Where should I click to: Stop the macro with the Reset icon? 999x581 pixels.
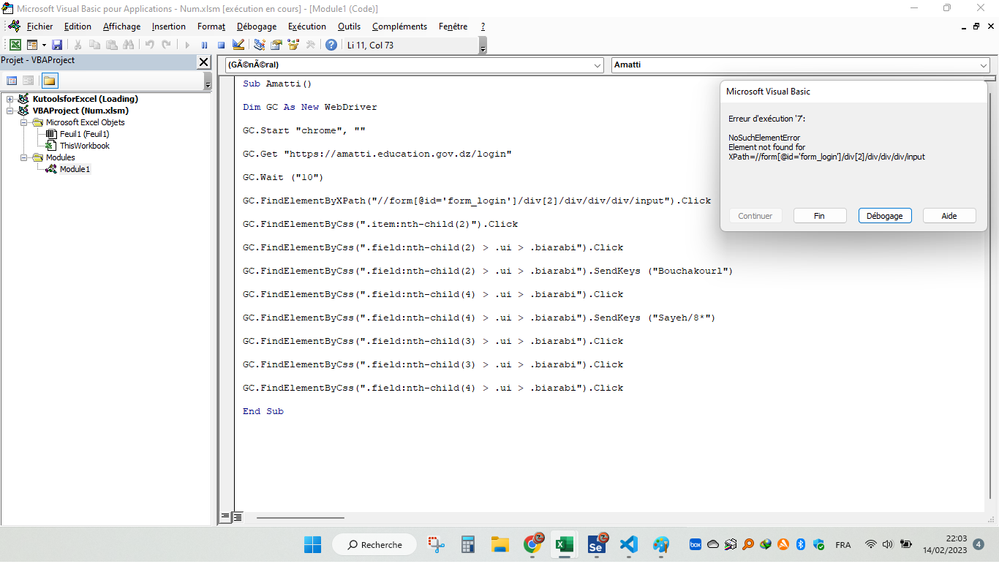pyautogui.click(x=221, y=44)
